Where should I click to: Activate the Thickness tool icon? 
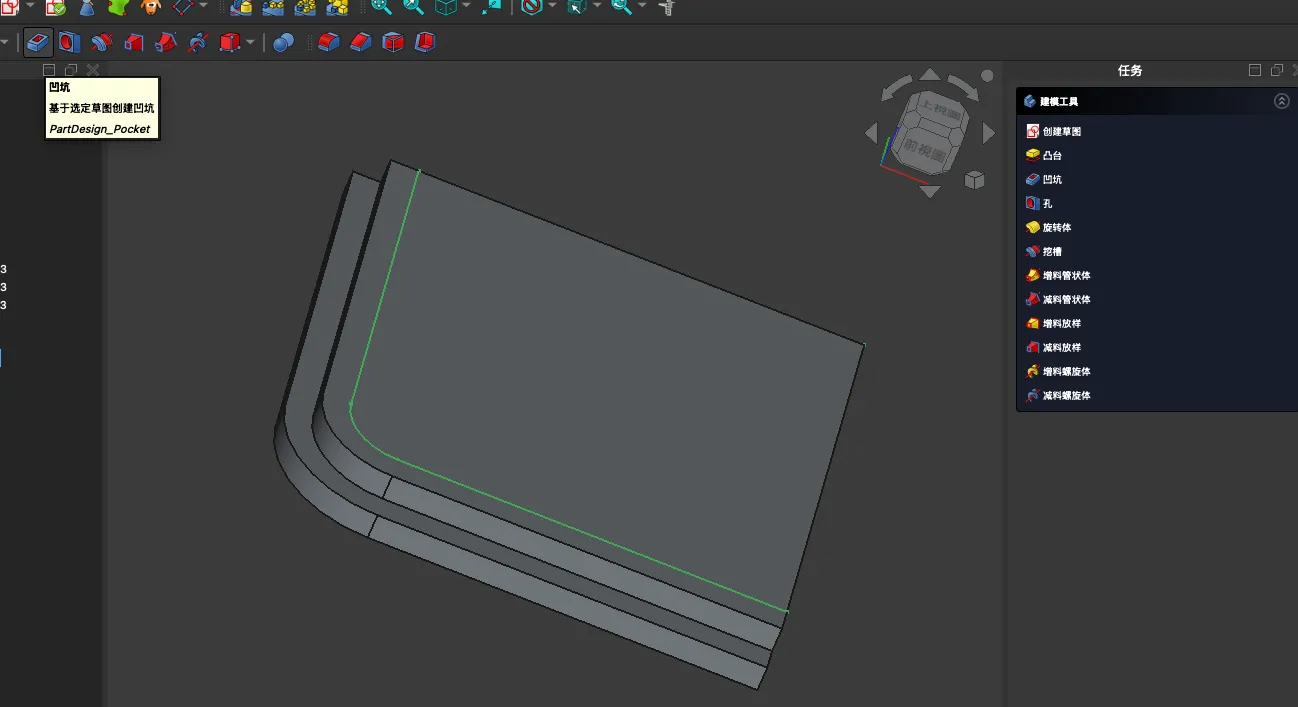point(425,43)
